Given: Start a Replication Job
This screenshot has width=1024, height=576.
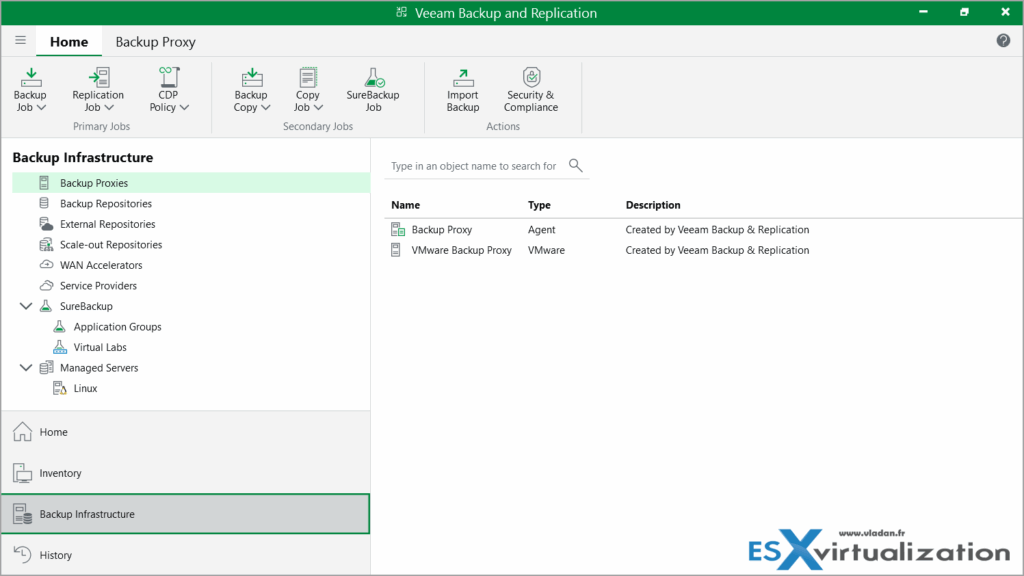Looking at the screenshot, I should pyautogui.click(x=98, y=85).
